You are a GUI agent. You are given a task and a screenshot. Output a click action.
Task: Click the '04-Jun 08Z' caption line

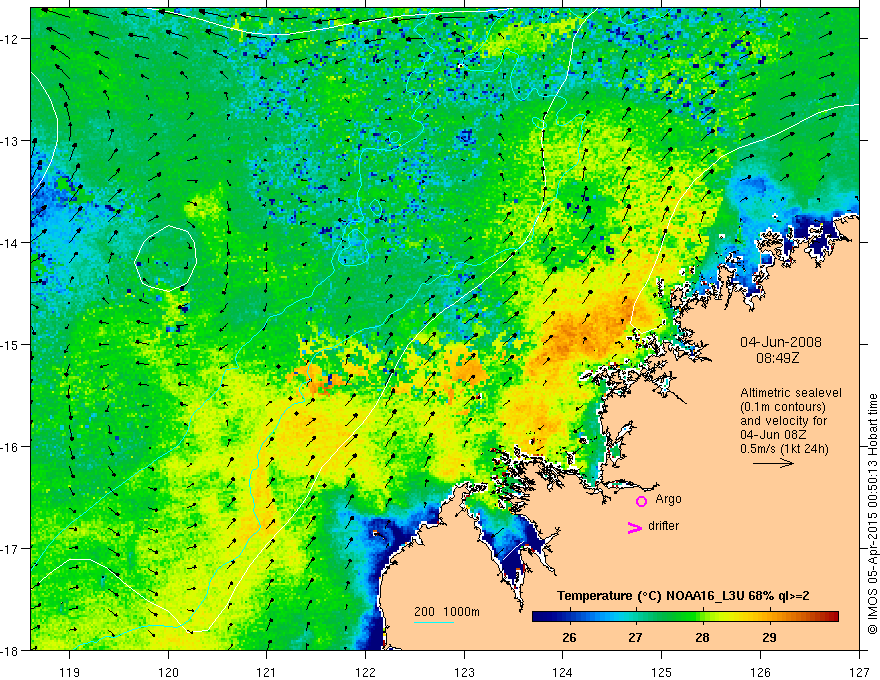pyautogui.click(x=775, y=435)
